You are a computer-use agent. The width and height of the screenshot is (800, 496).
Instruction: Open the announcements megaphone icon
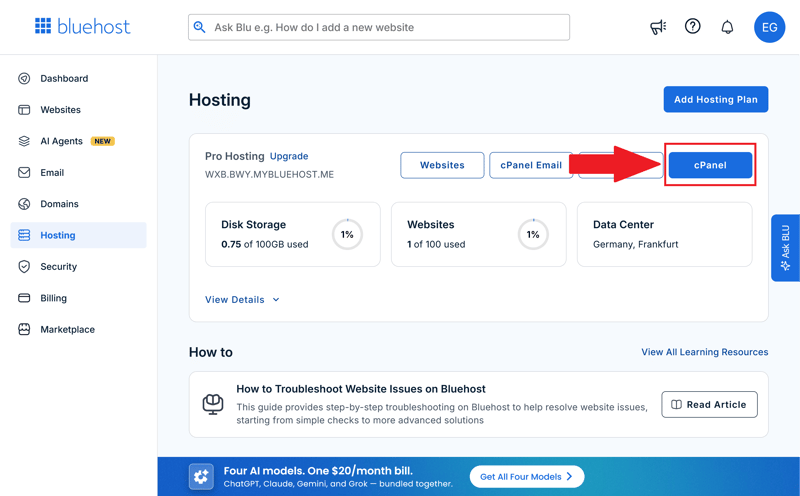pyautogui.click(x=658, y=27)
